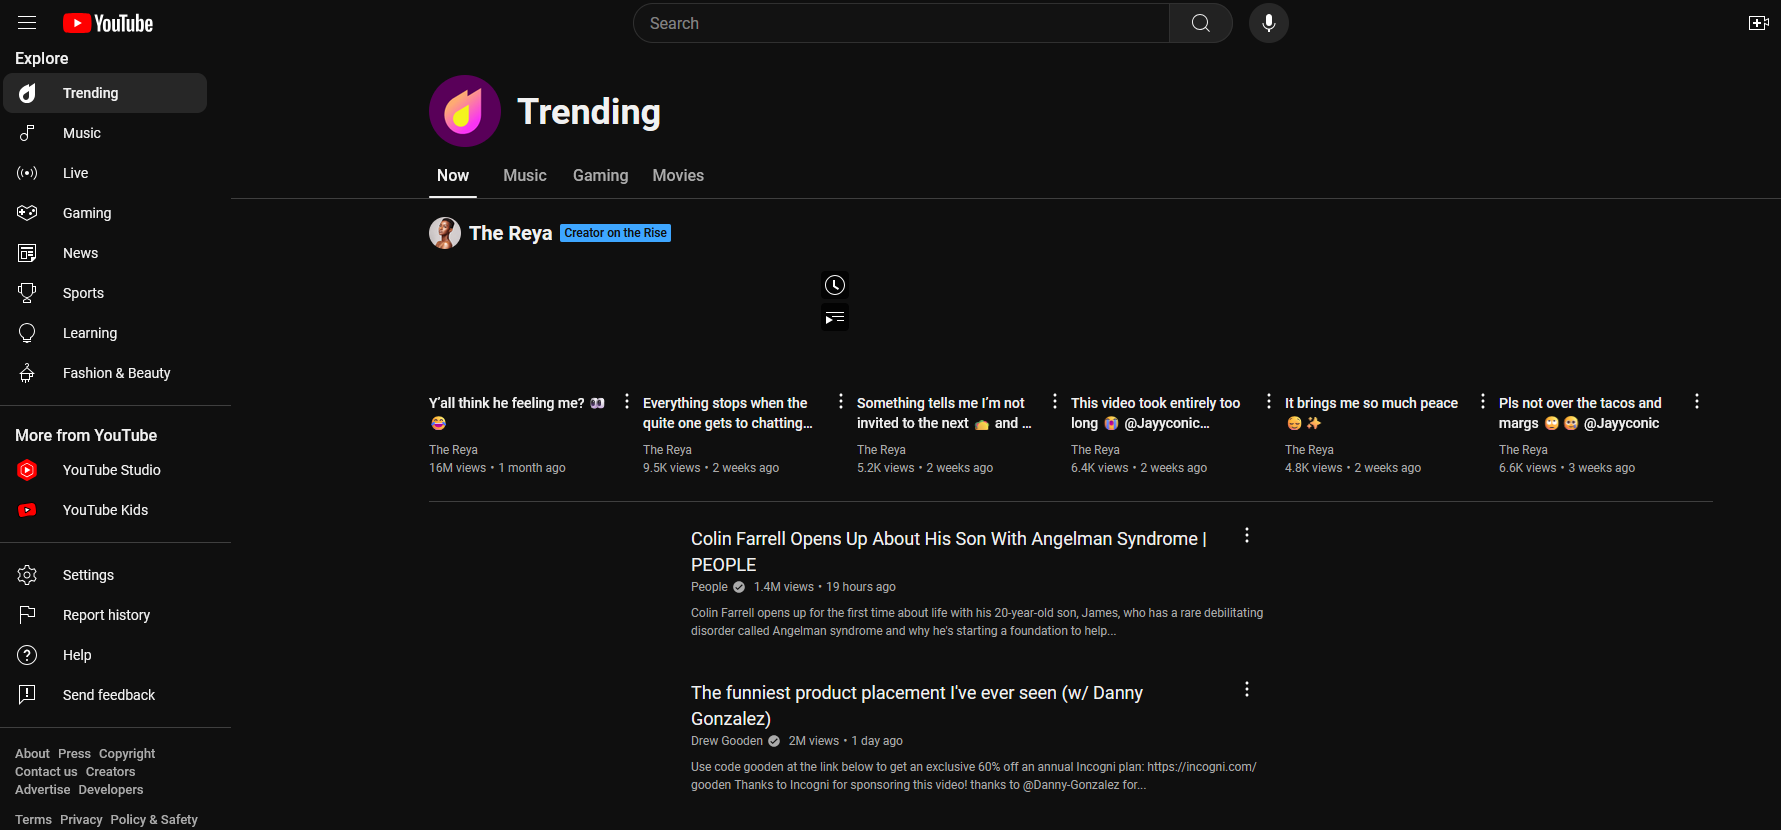Image resolution: width=1781 pixels, height=830 pixels.
Task: Open 'Everything stops when the' video title
Action: pos(728,413)
